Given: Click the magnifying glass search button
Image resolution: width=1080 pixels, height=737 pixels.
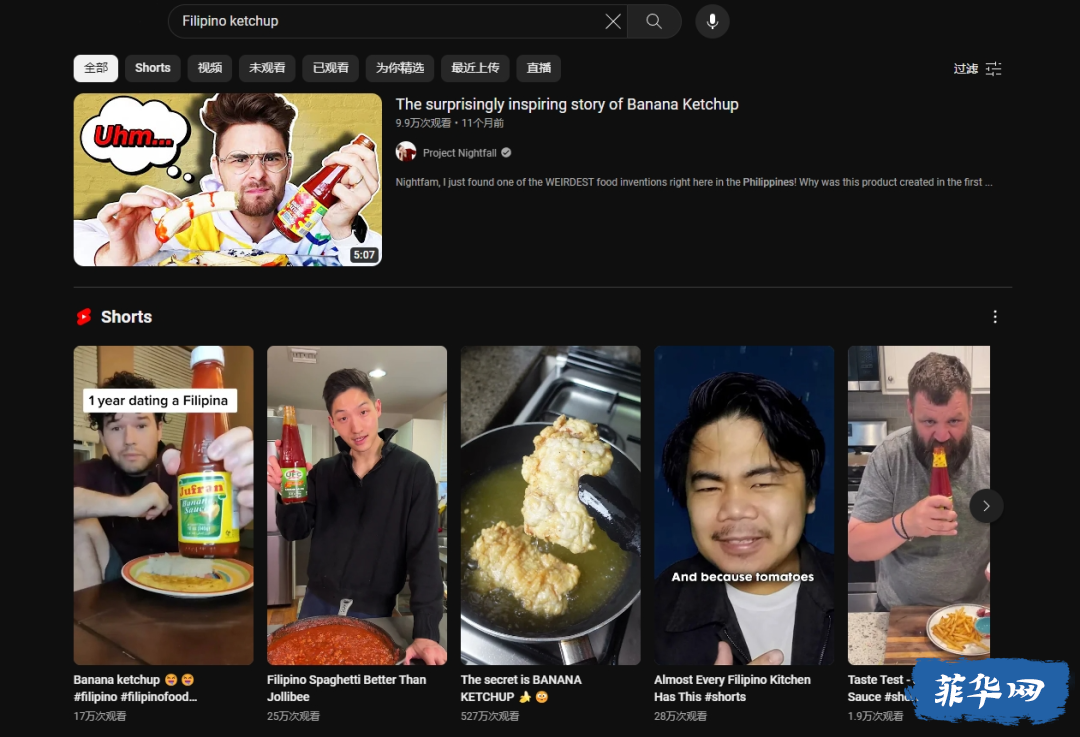Looking at the screenshot, I should click(654, 21).
